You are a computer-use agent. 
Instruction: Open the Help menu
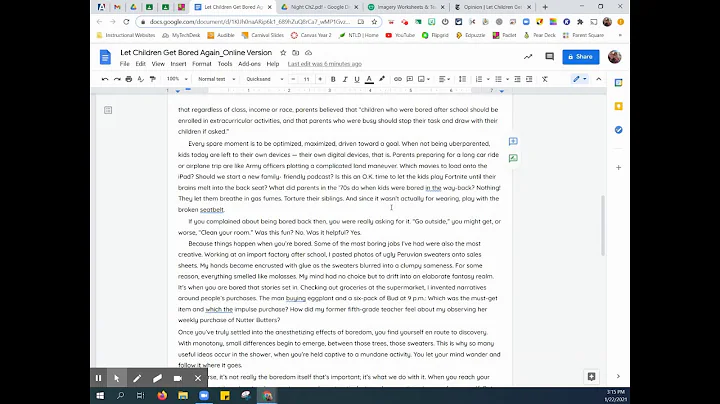click(x=273, y=64)
